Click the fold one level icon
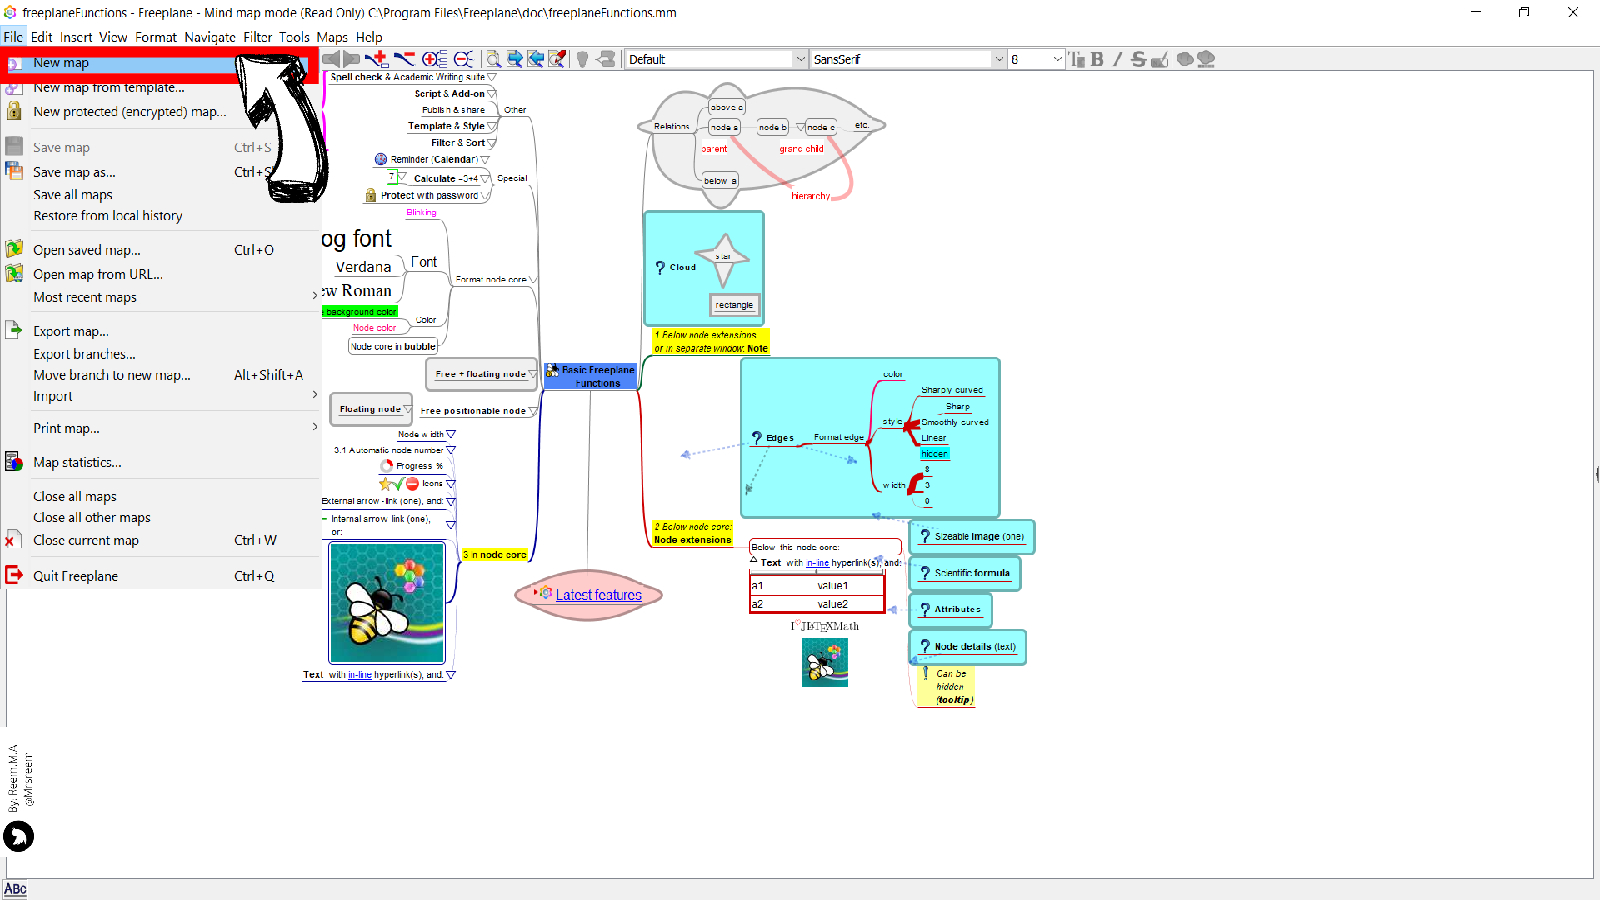 463,59
